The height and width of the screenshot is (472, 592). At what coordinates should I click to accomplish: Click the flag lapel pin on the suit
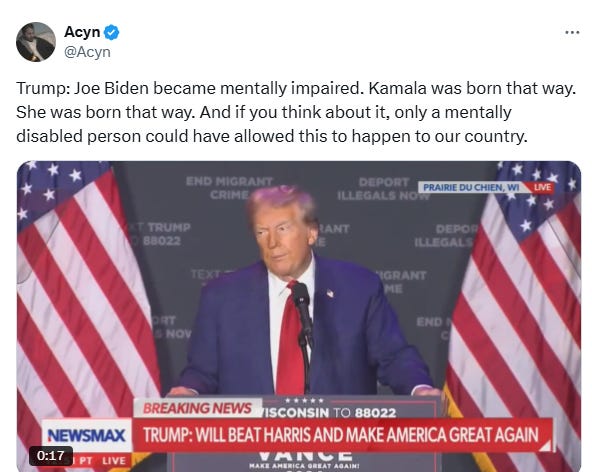click(x=330, y=293)
